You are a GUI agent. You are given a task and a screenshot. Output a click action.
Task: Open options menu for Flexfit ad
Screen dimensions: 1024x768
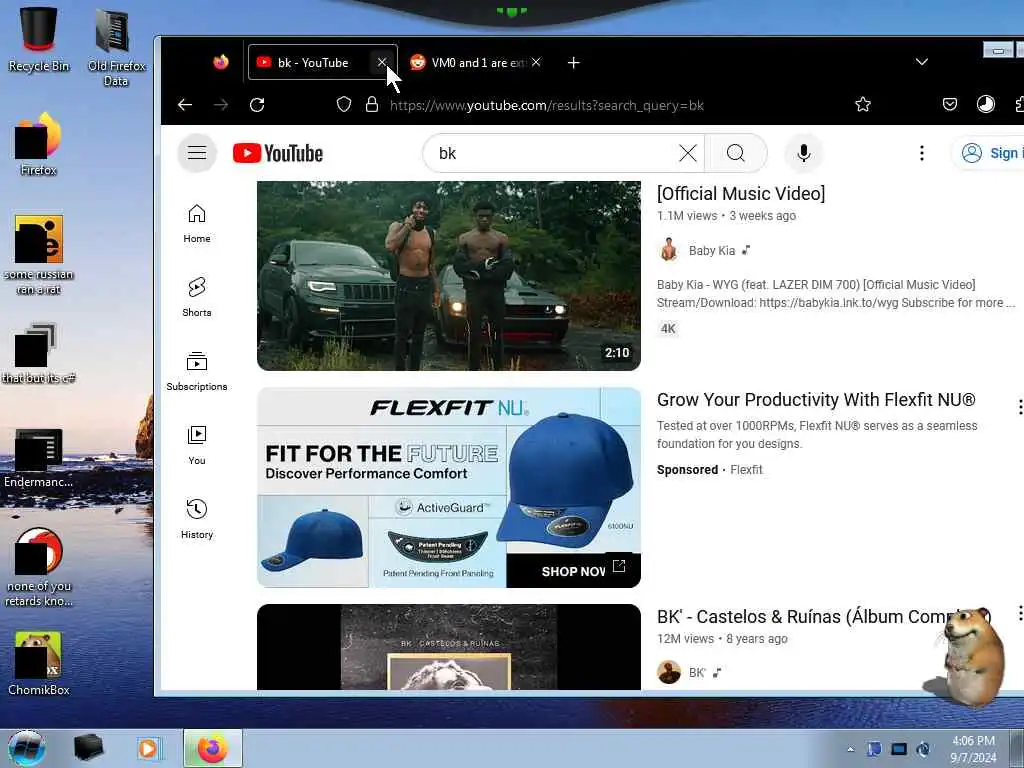pyautogui.click(x=1019, y=407)
